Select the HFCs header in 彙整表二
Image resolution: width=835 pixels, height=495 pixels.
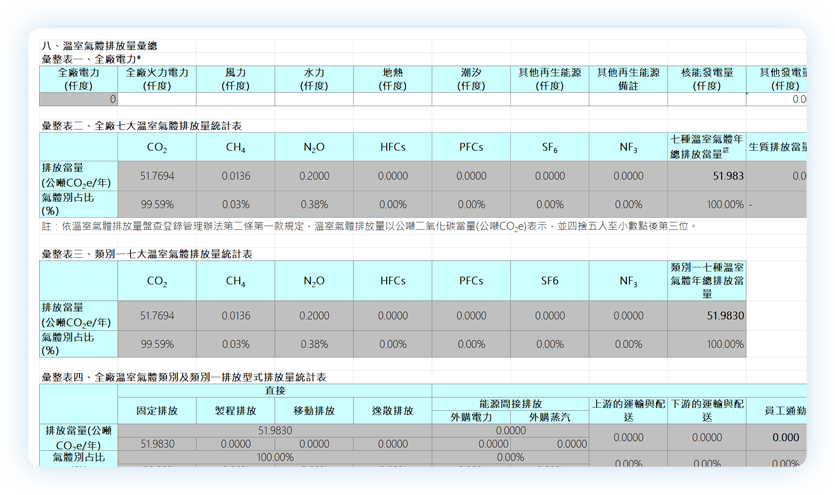[x=392, y=147]
